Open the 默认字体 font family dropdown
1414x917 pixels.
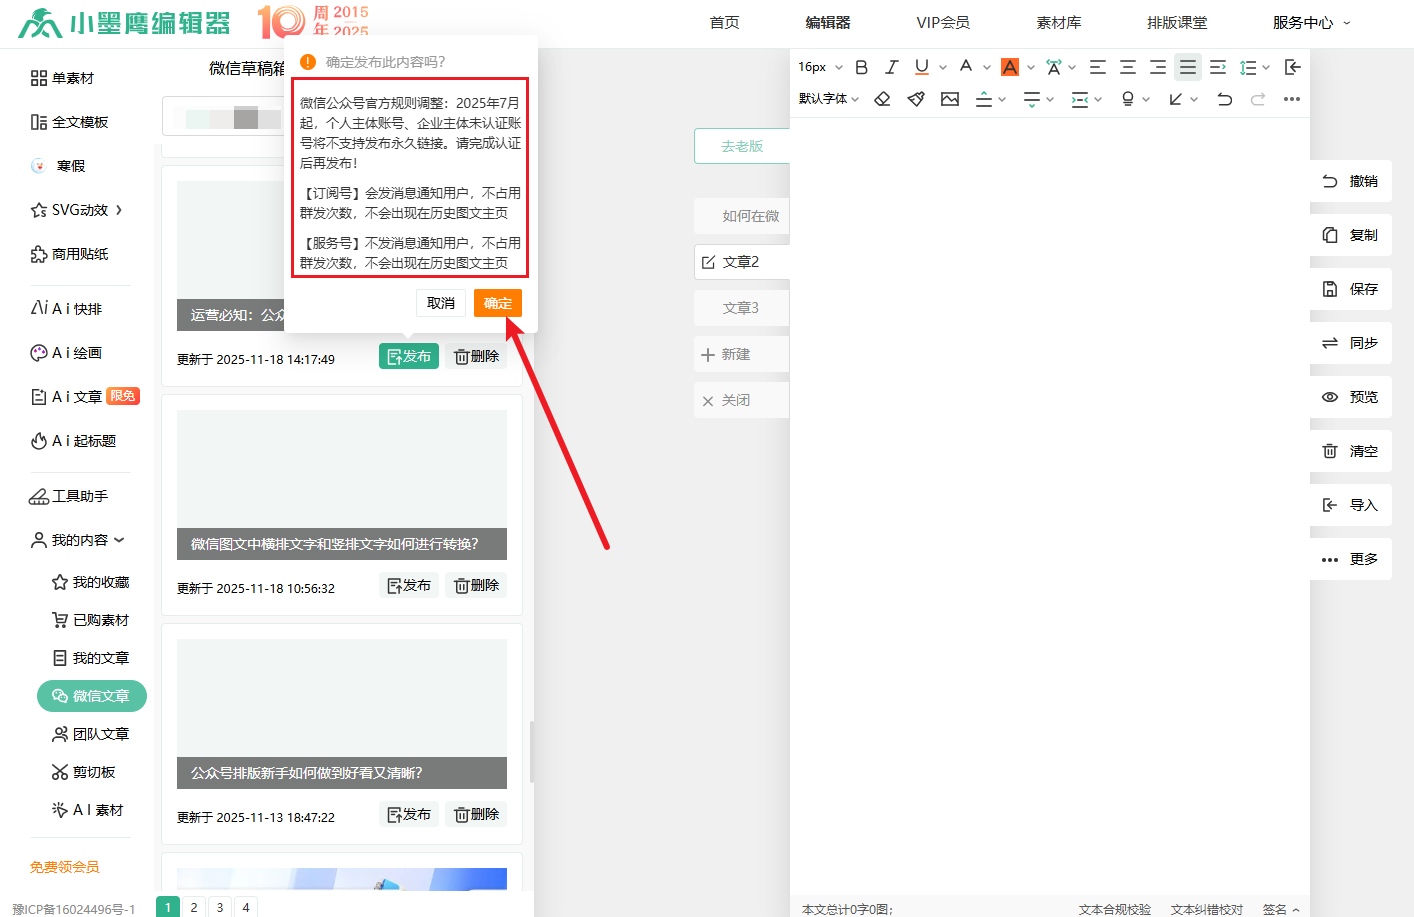point(829,99)
